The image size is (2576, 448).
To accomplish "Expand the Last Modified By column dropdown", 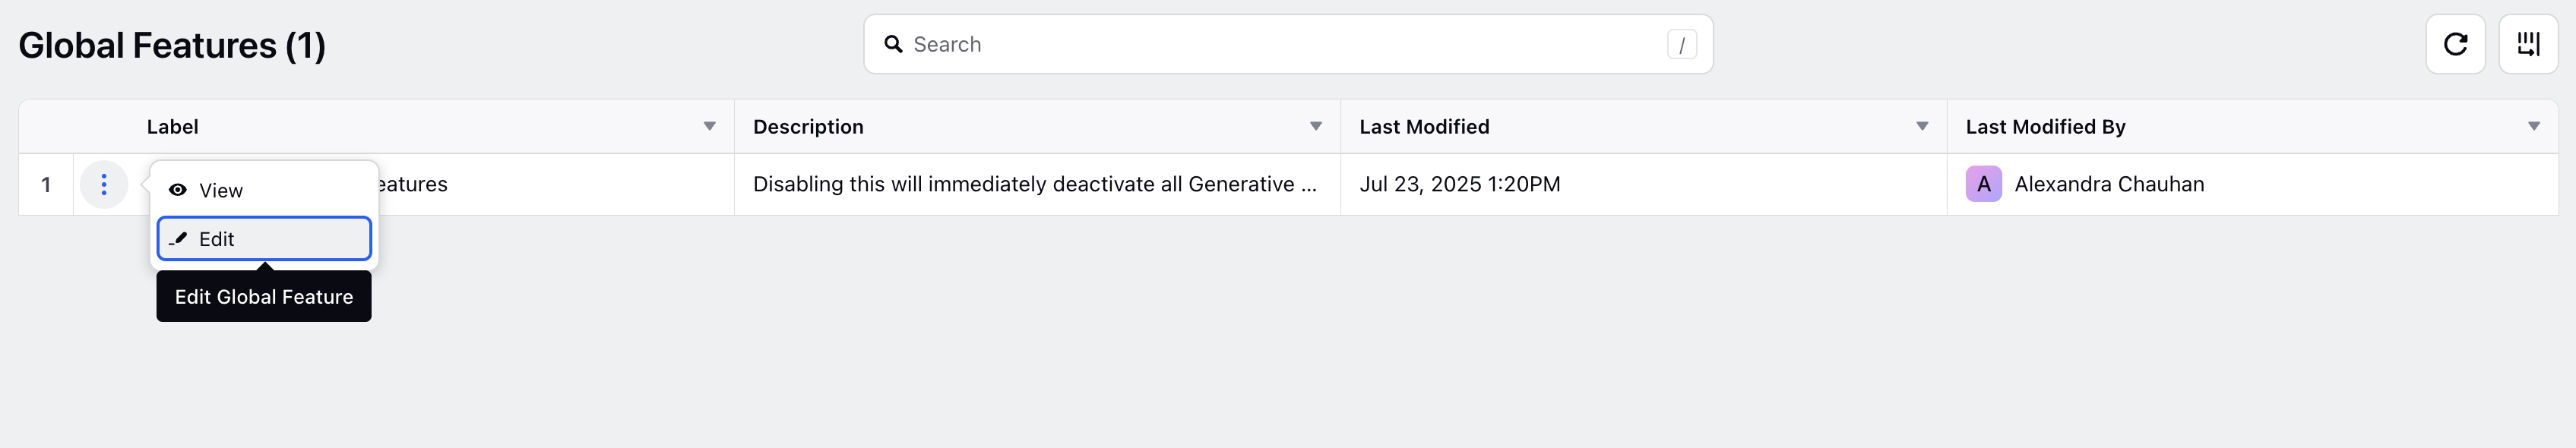I will [2534, 126].
